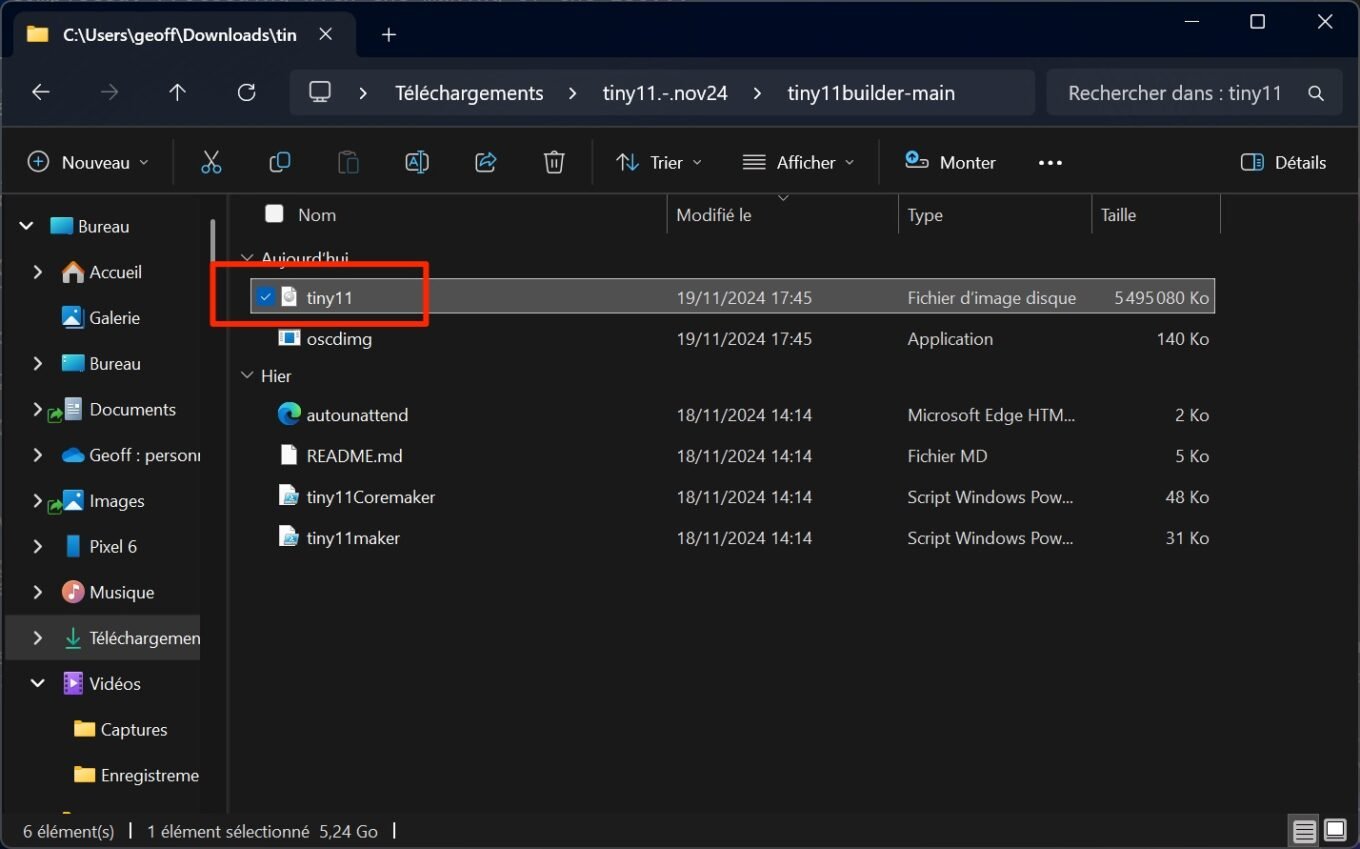Screen dimensions: 1360x849
Task: Refresh the current folder
Action: click(x=247, y=93)
